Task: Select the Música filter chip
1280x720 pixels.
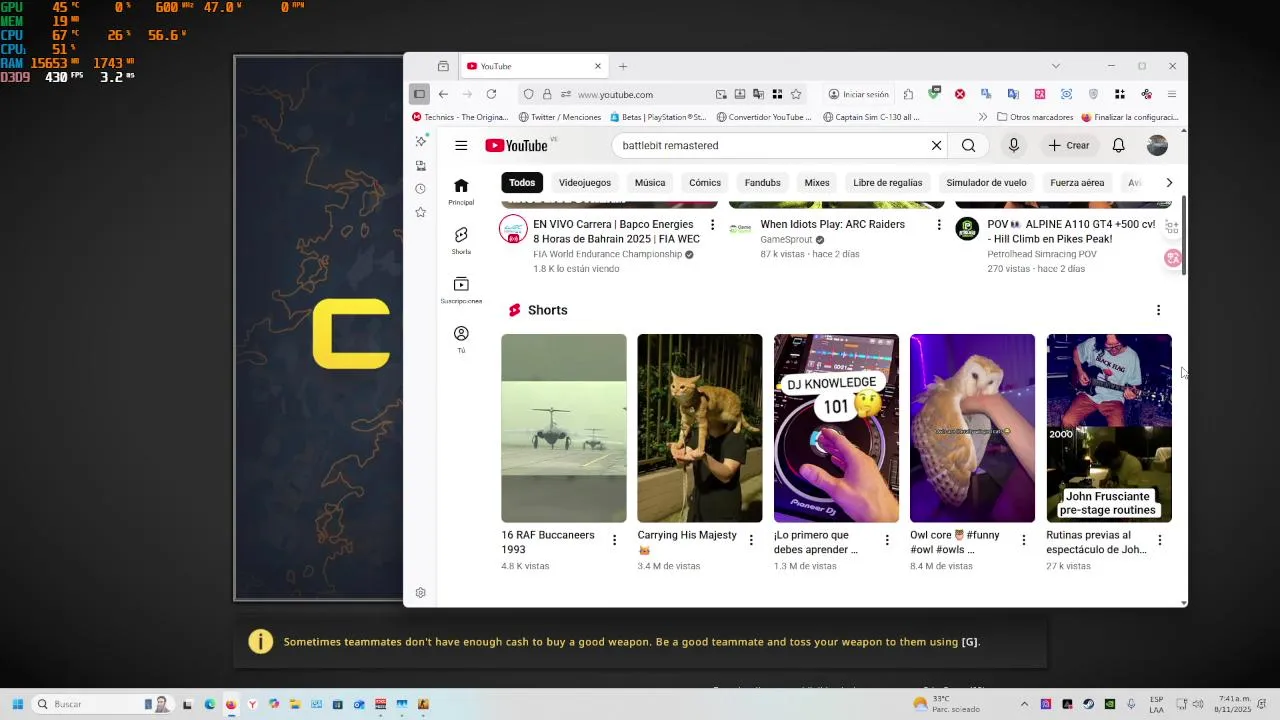Action: (650, 183)
